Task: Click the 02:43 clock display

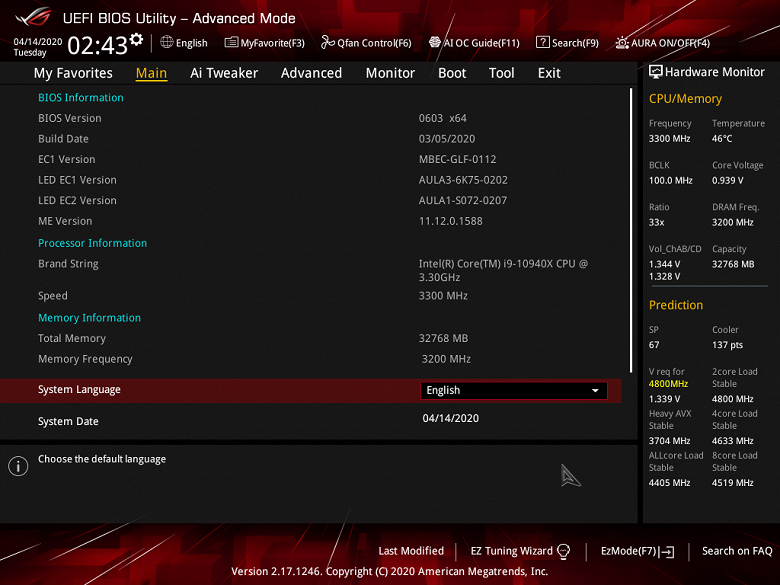Action: pos(98,46)
